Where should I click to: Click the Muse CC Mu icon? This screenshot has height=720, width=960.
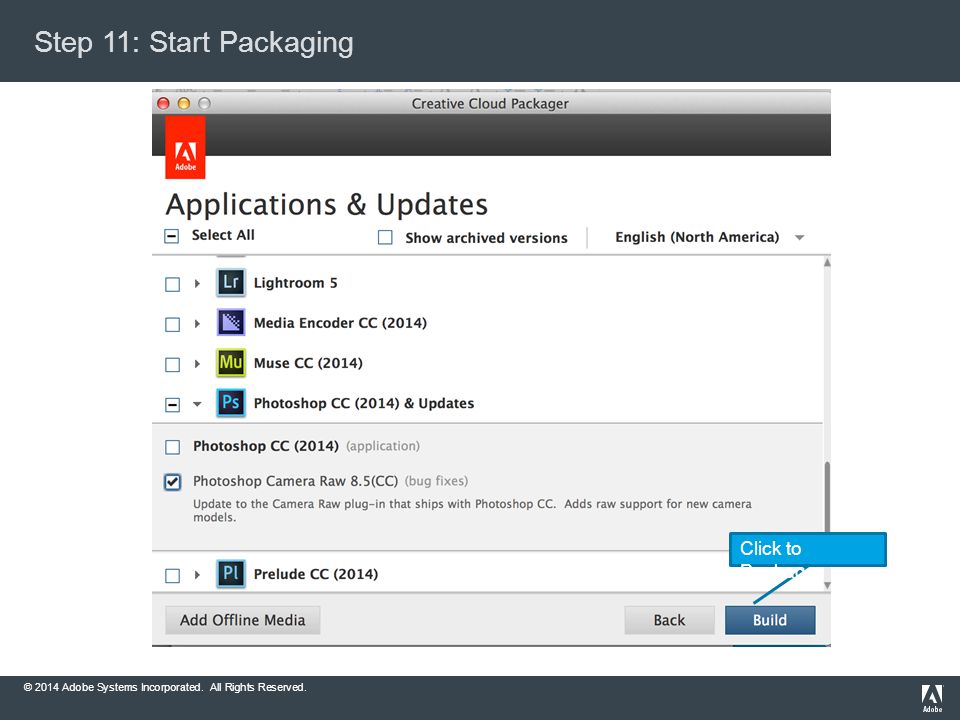click(231, 362)
